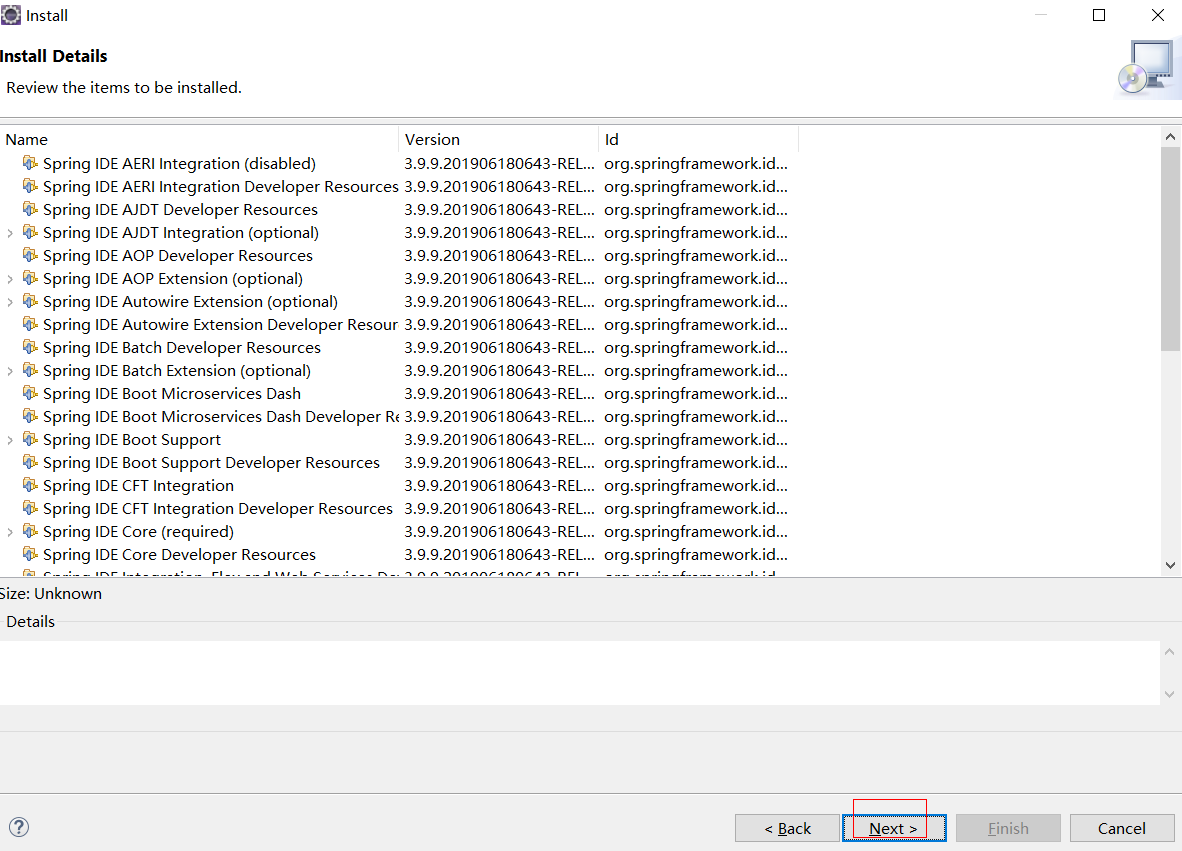Sort list by the Id column header
Screen dimensions: 1182x851
point(698,139)
